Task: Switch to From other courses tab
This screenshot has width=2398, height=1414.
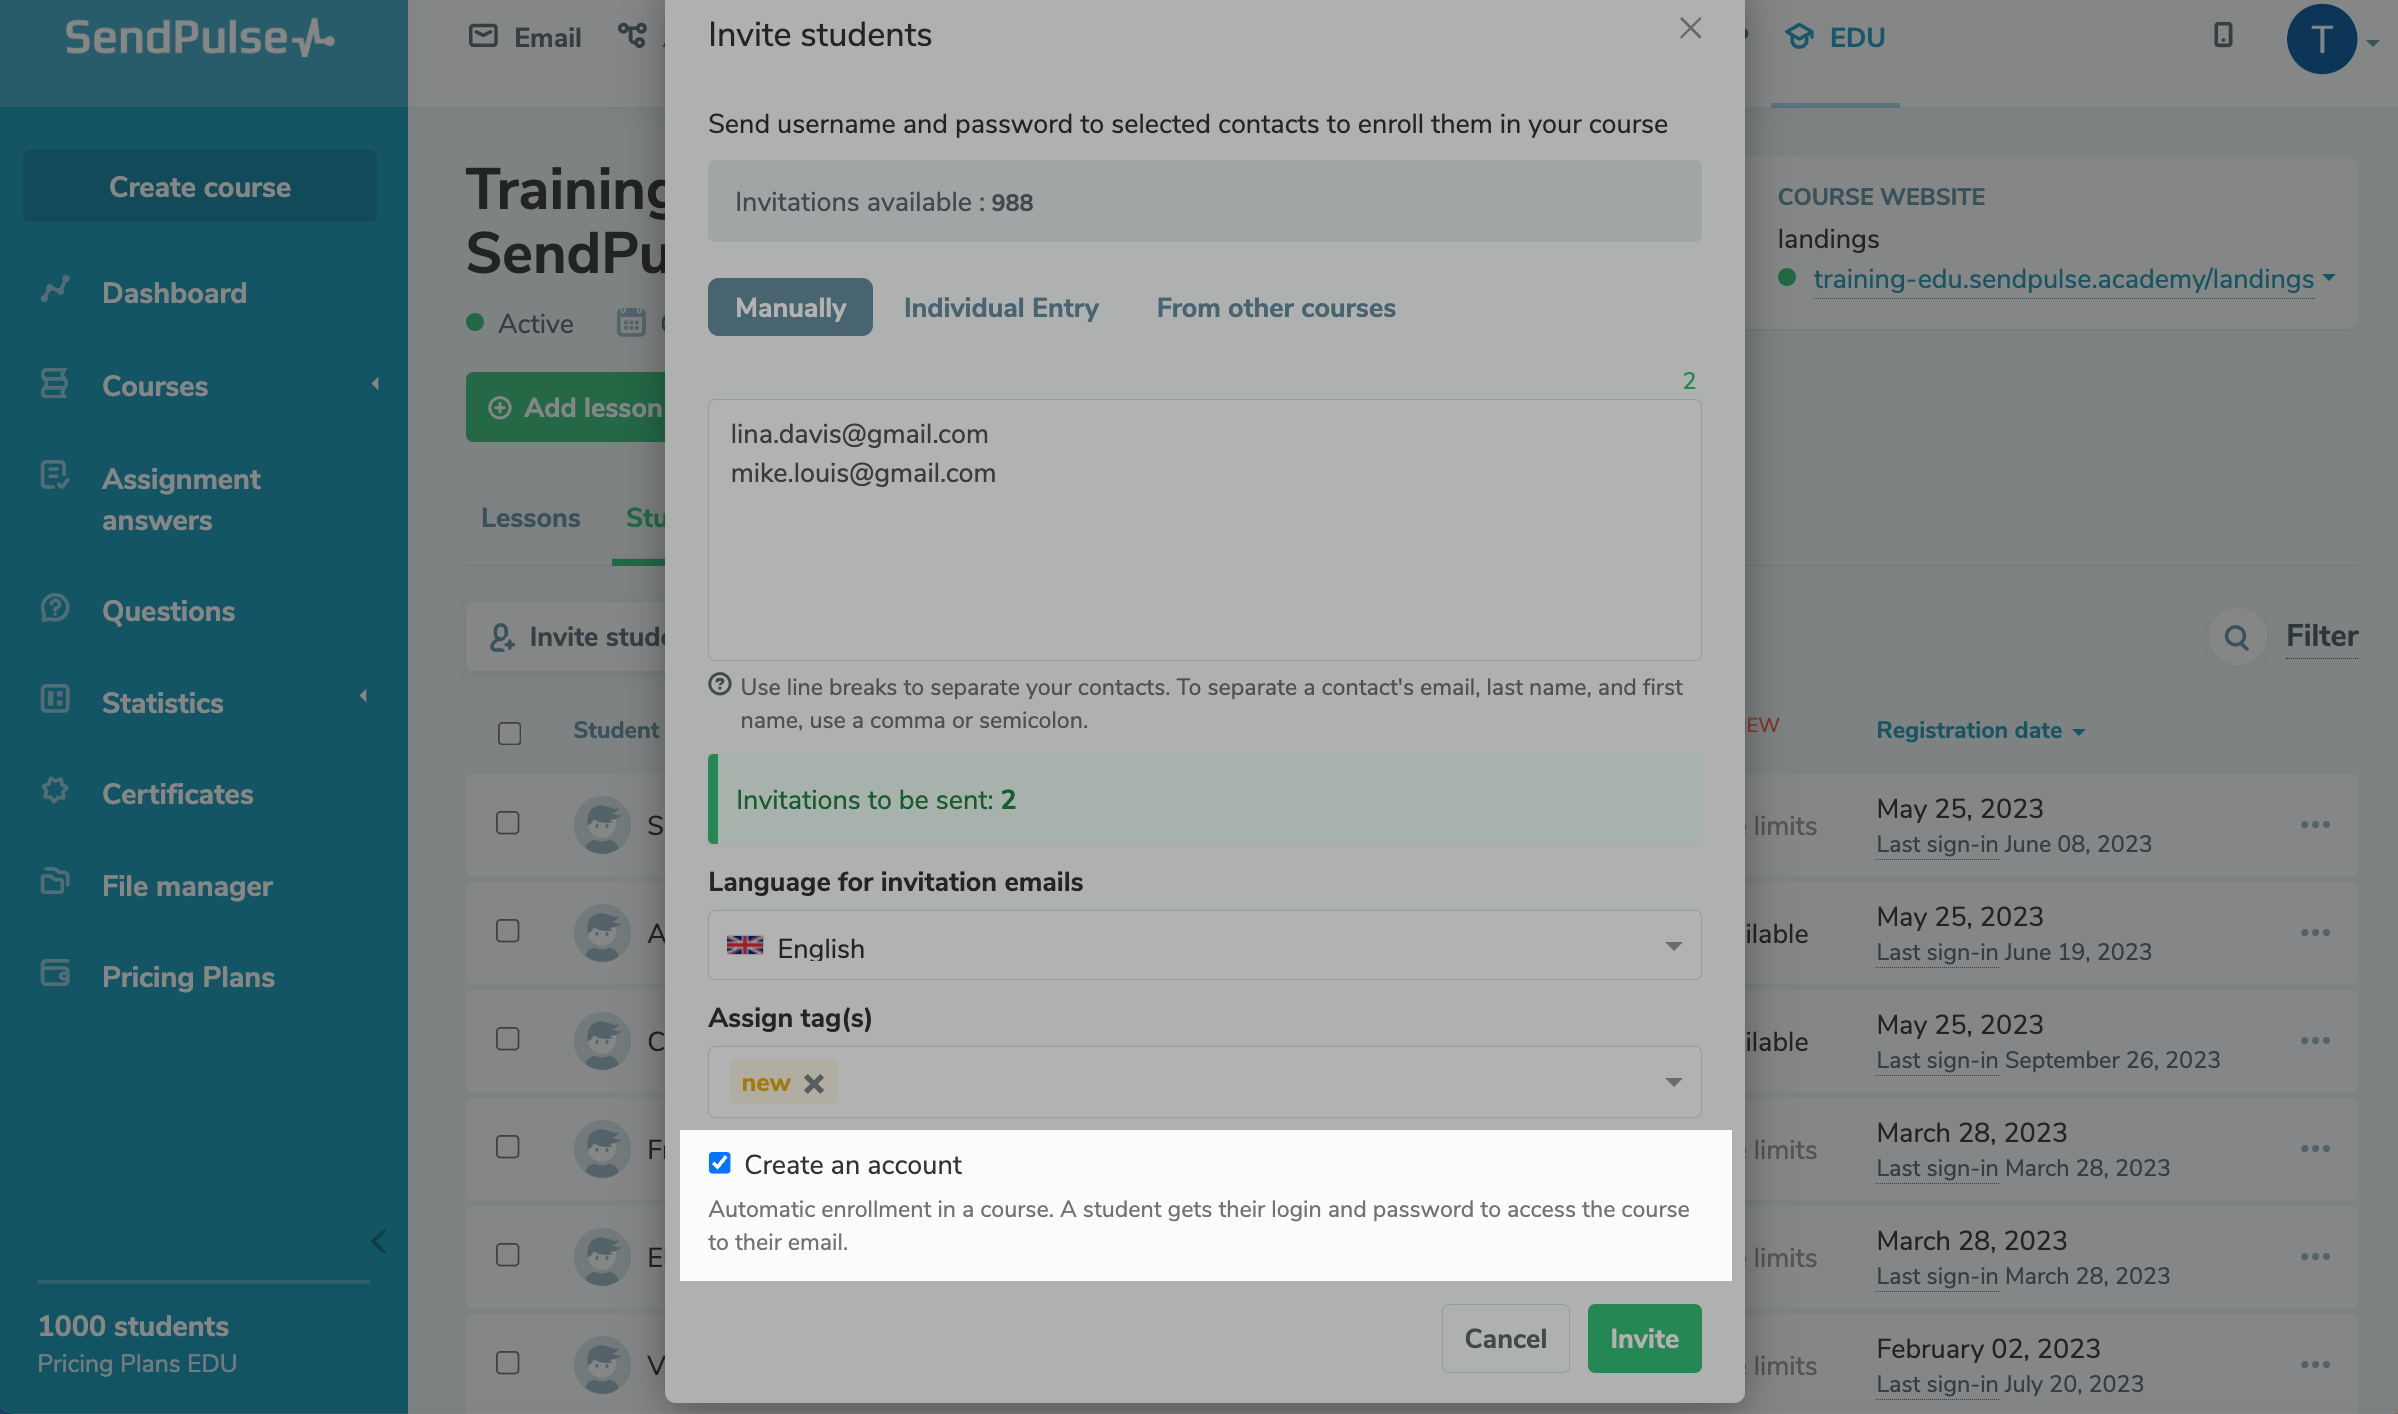Action: (1276, 308)
